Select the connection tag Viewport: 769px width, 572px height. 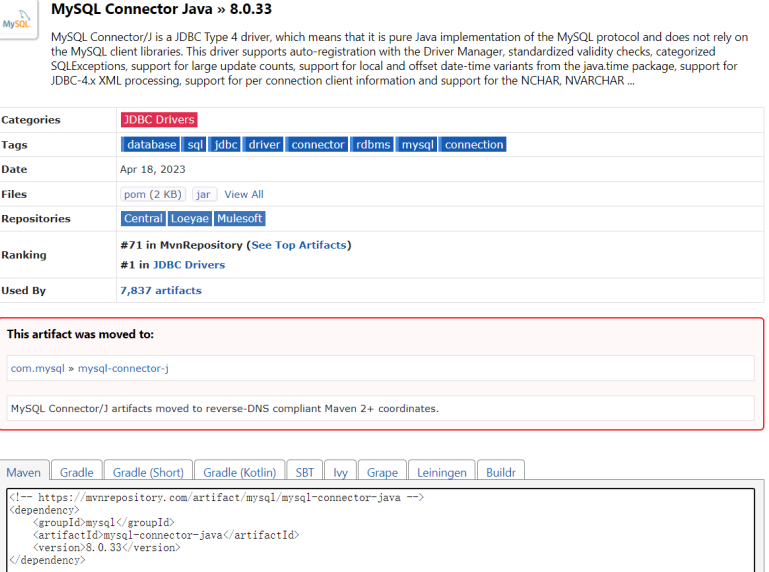pos(473,145)
